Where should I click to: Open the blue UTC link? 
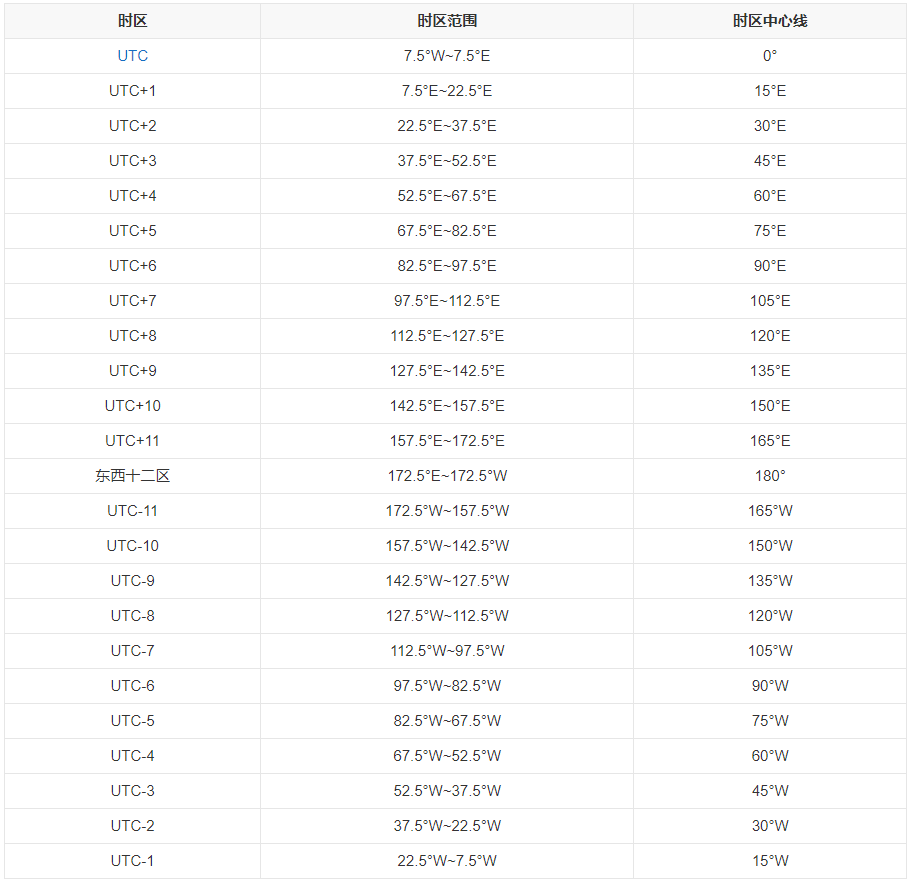click(133, 56)
